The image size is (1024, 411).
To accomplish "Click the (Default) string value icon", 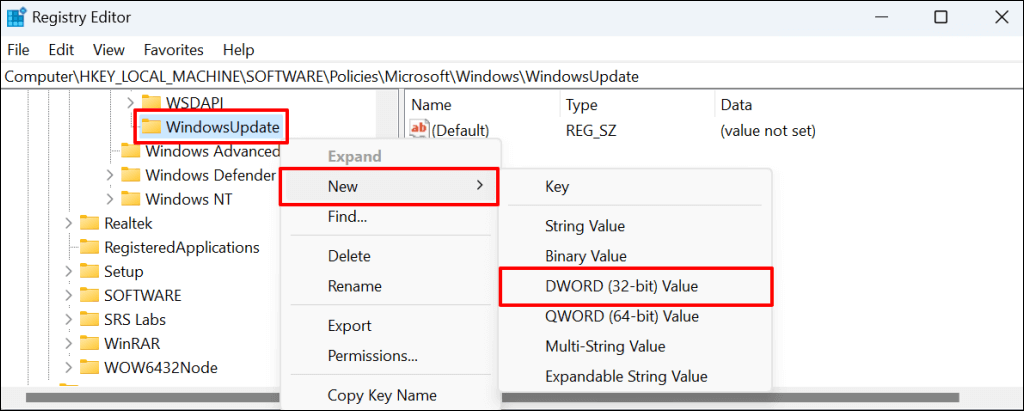I will [419, 130].
